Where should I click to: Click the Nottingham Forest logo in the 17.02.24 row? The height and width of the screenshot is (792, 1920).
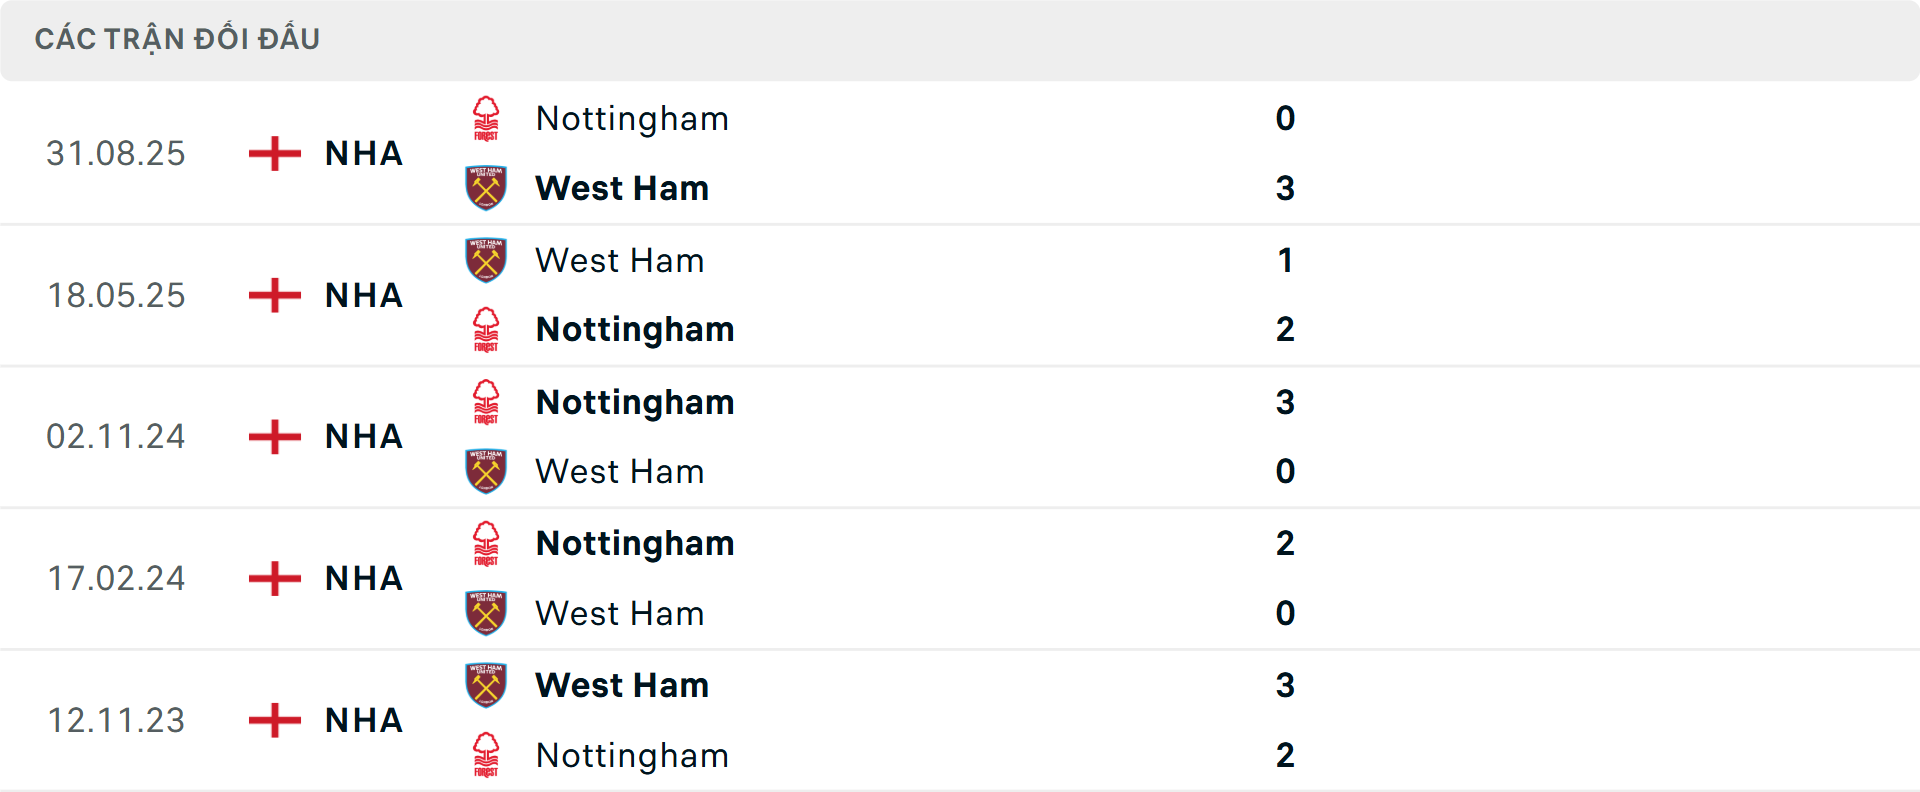coord(487,543)
